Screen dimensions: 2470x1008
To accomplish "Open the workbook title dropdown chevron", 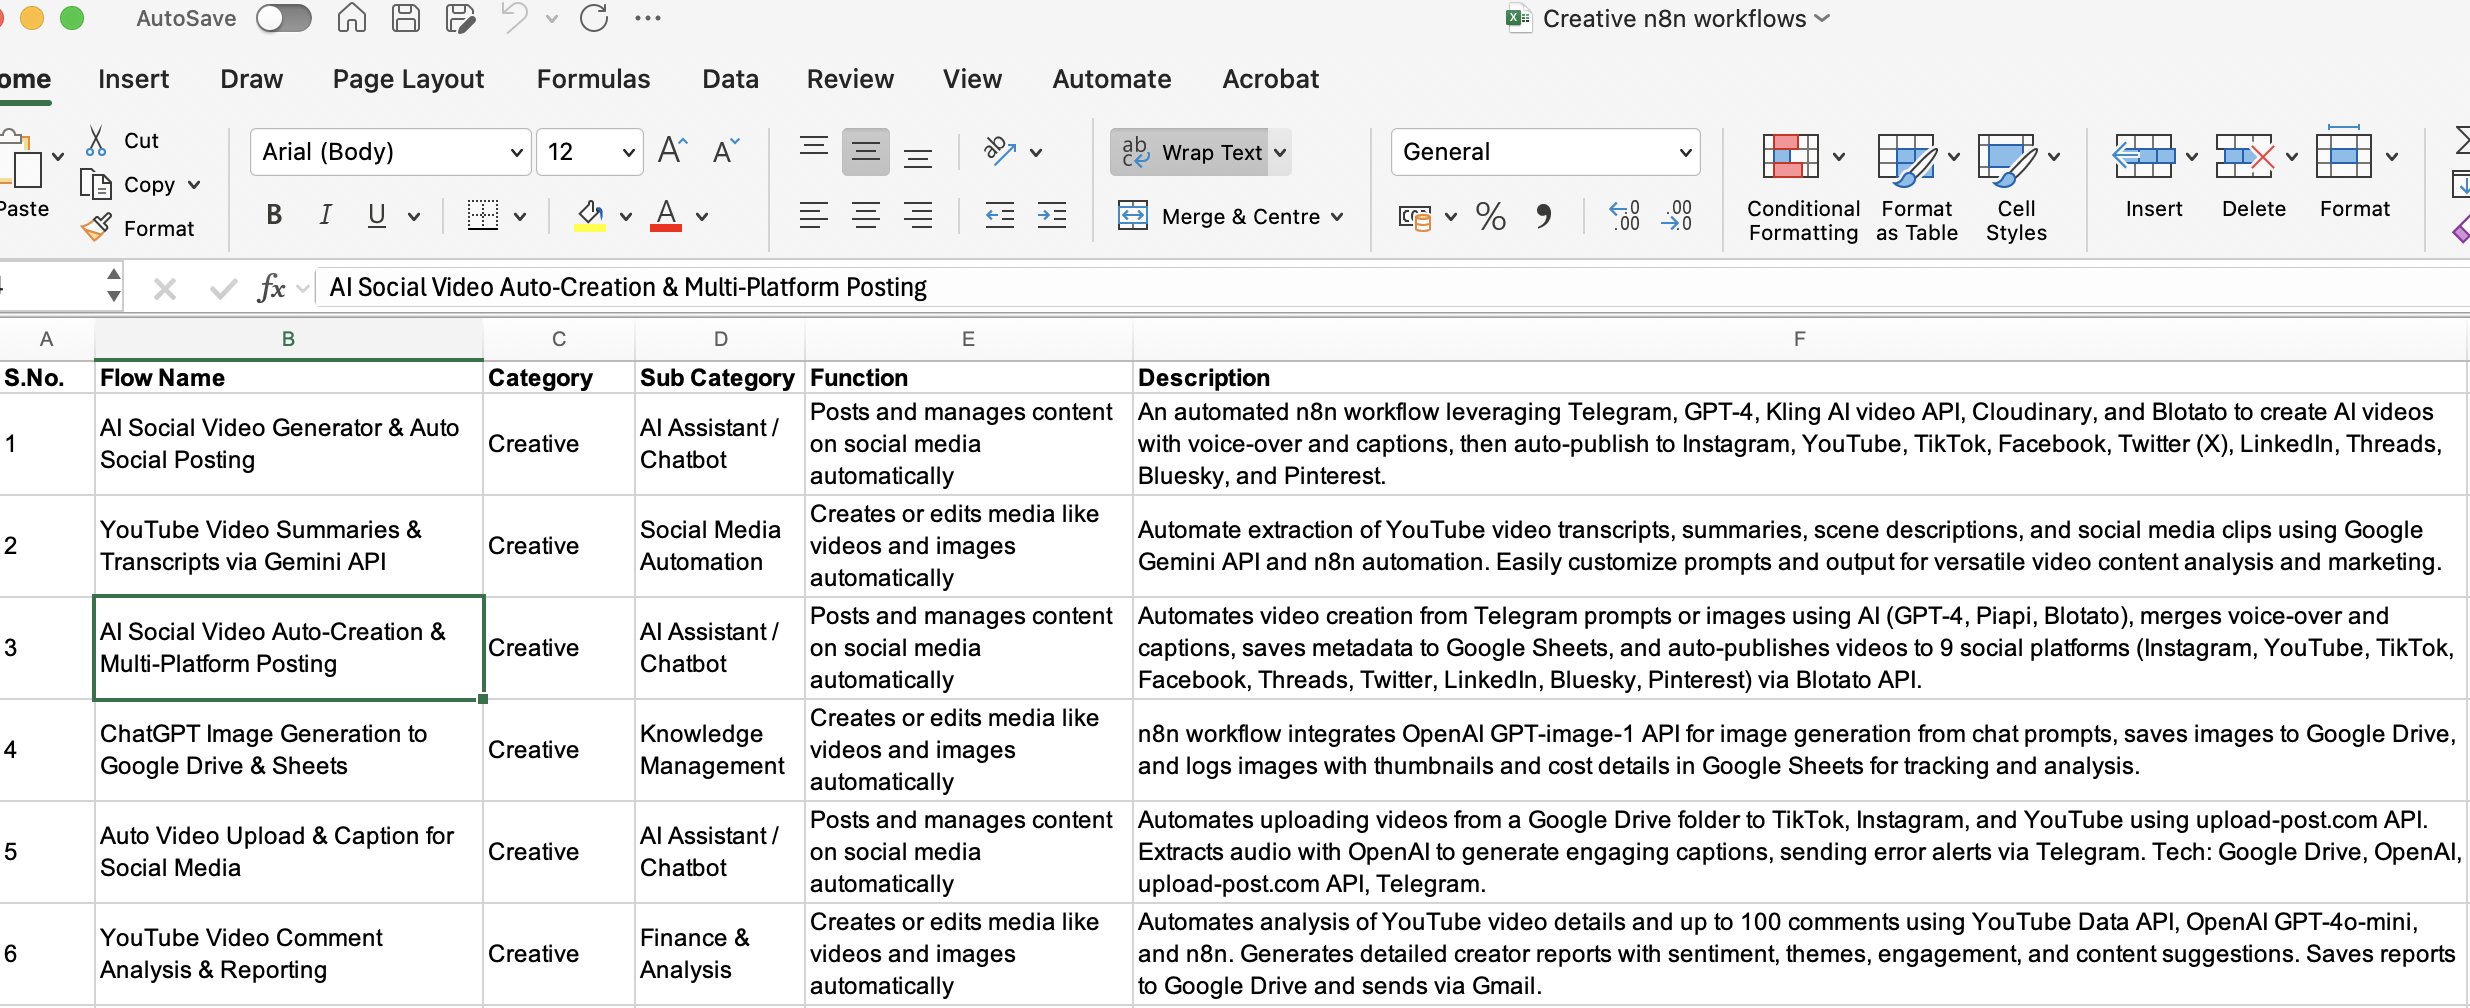I will [1821, 18].
